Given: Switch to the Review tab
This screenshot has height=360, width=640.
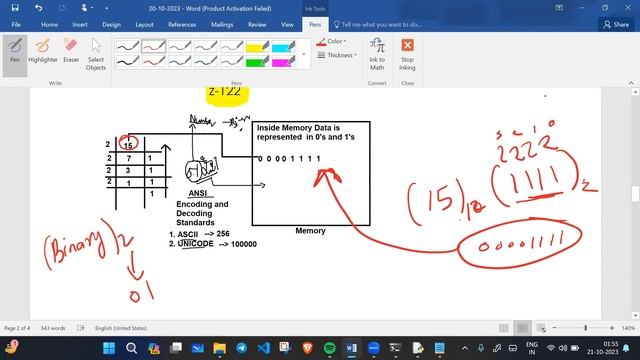Looking at the screenshot, I should tap(257, 24).
